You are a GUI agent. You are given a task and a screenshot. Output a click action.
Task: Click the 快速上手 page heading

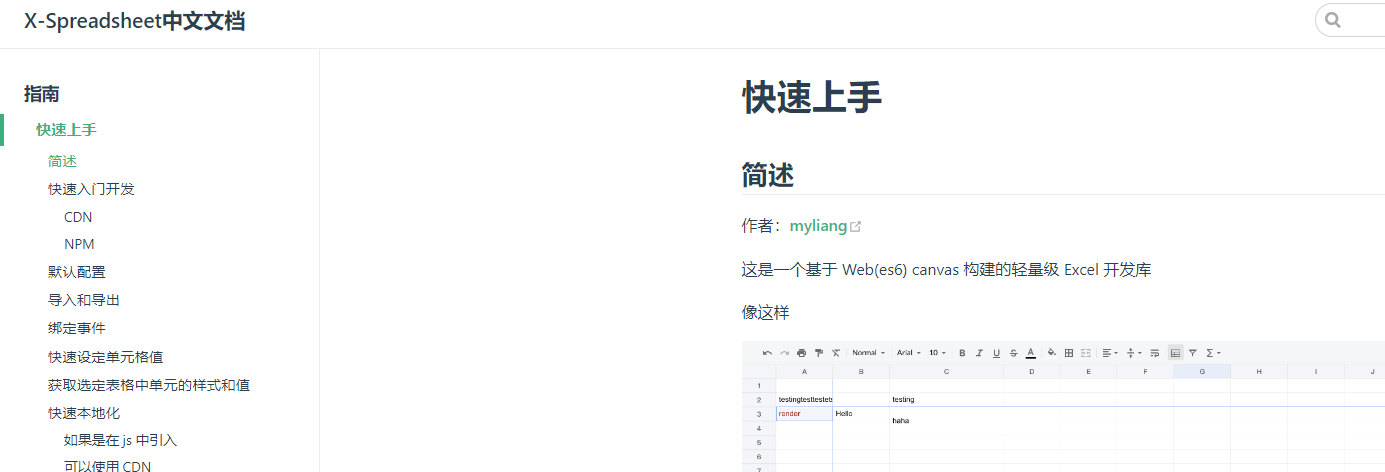(812, 98)
